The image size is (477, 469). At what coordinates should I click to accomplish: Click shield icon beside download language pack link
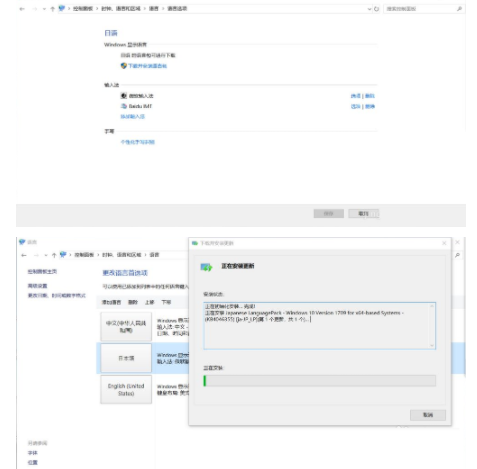[124, 66]
